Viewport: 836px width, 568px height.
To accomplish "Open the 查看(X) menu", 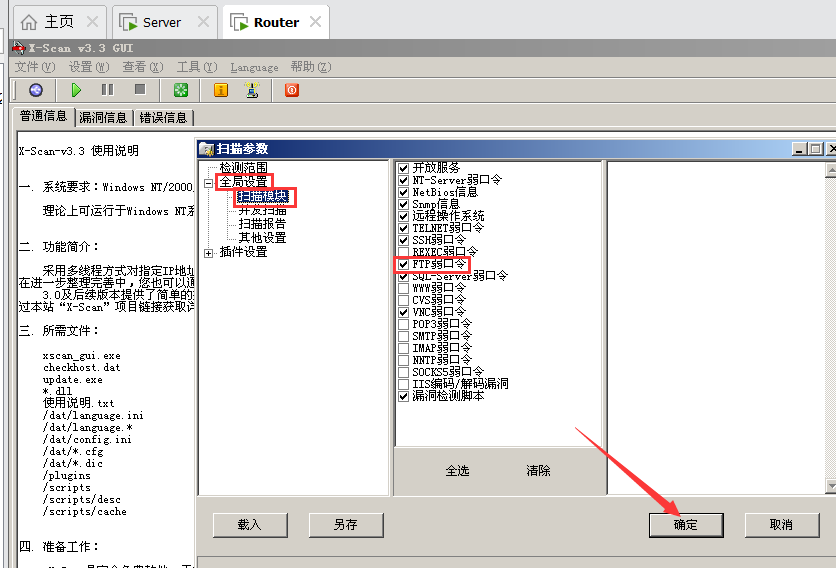I will coord(143,67).
